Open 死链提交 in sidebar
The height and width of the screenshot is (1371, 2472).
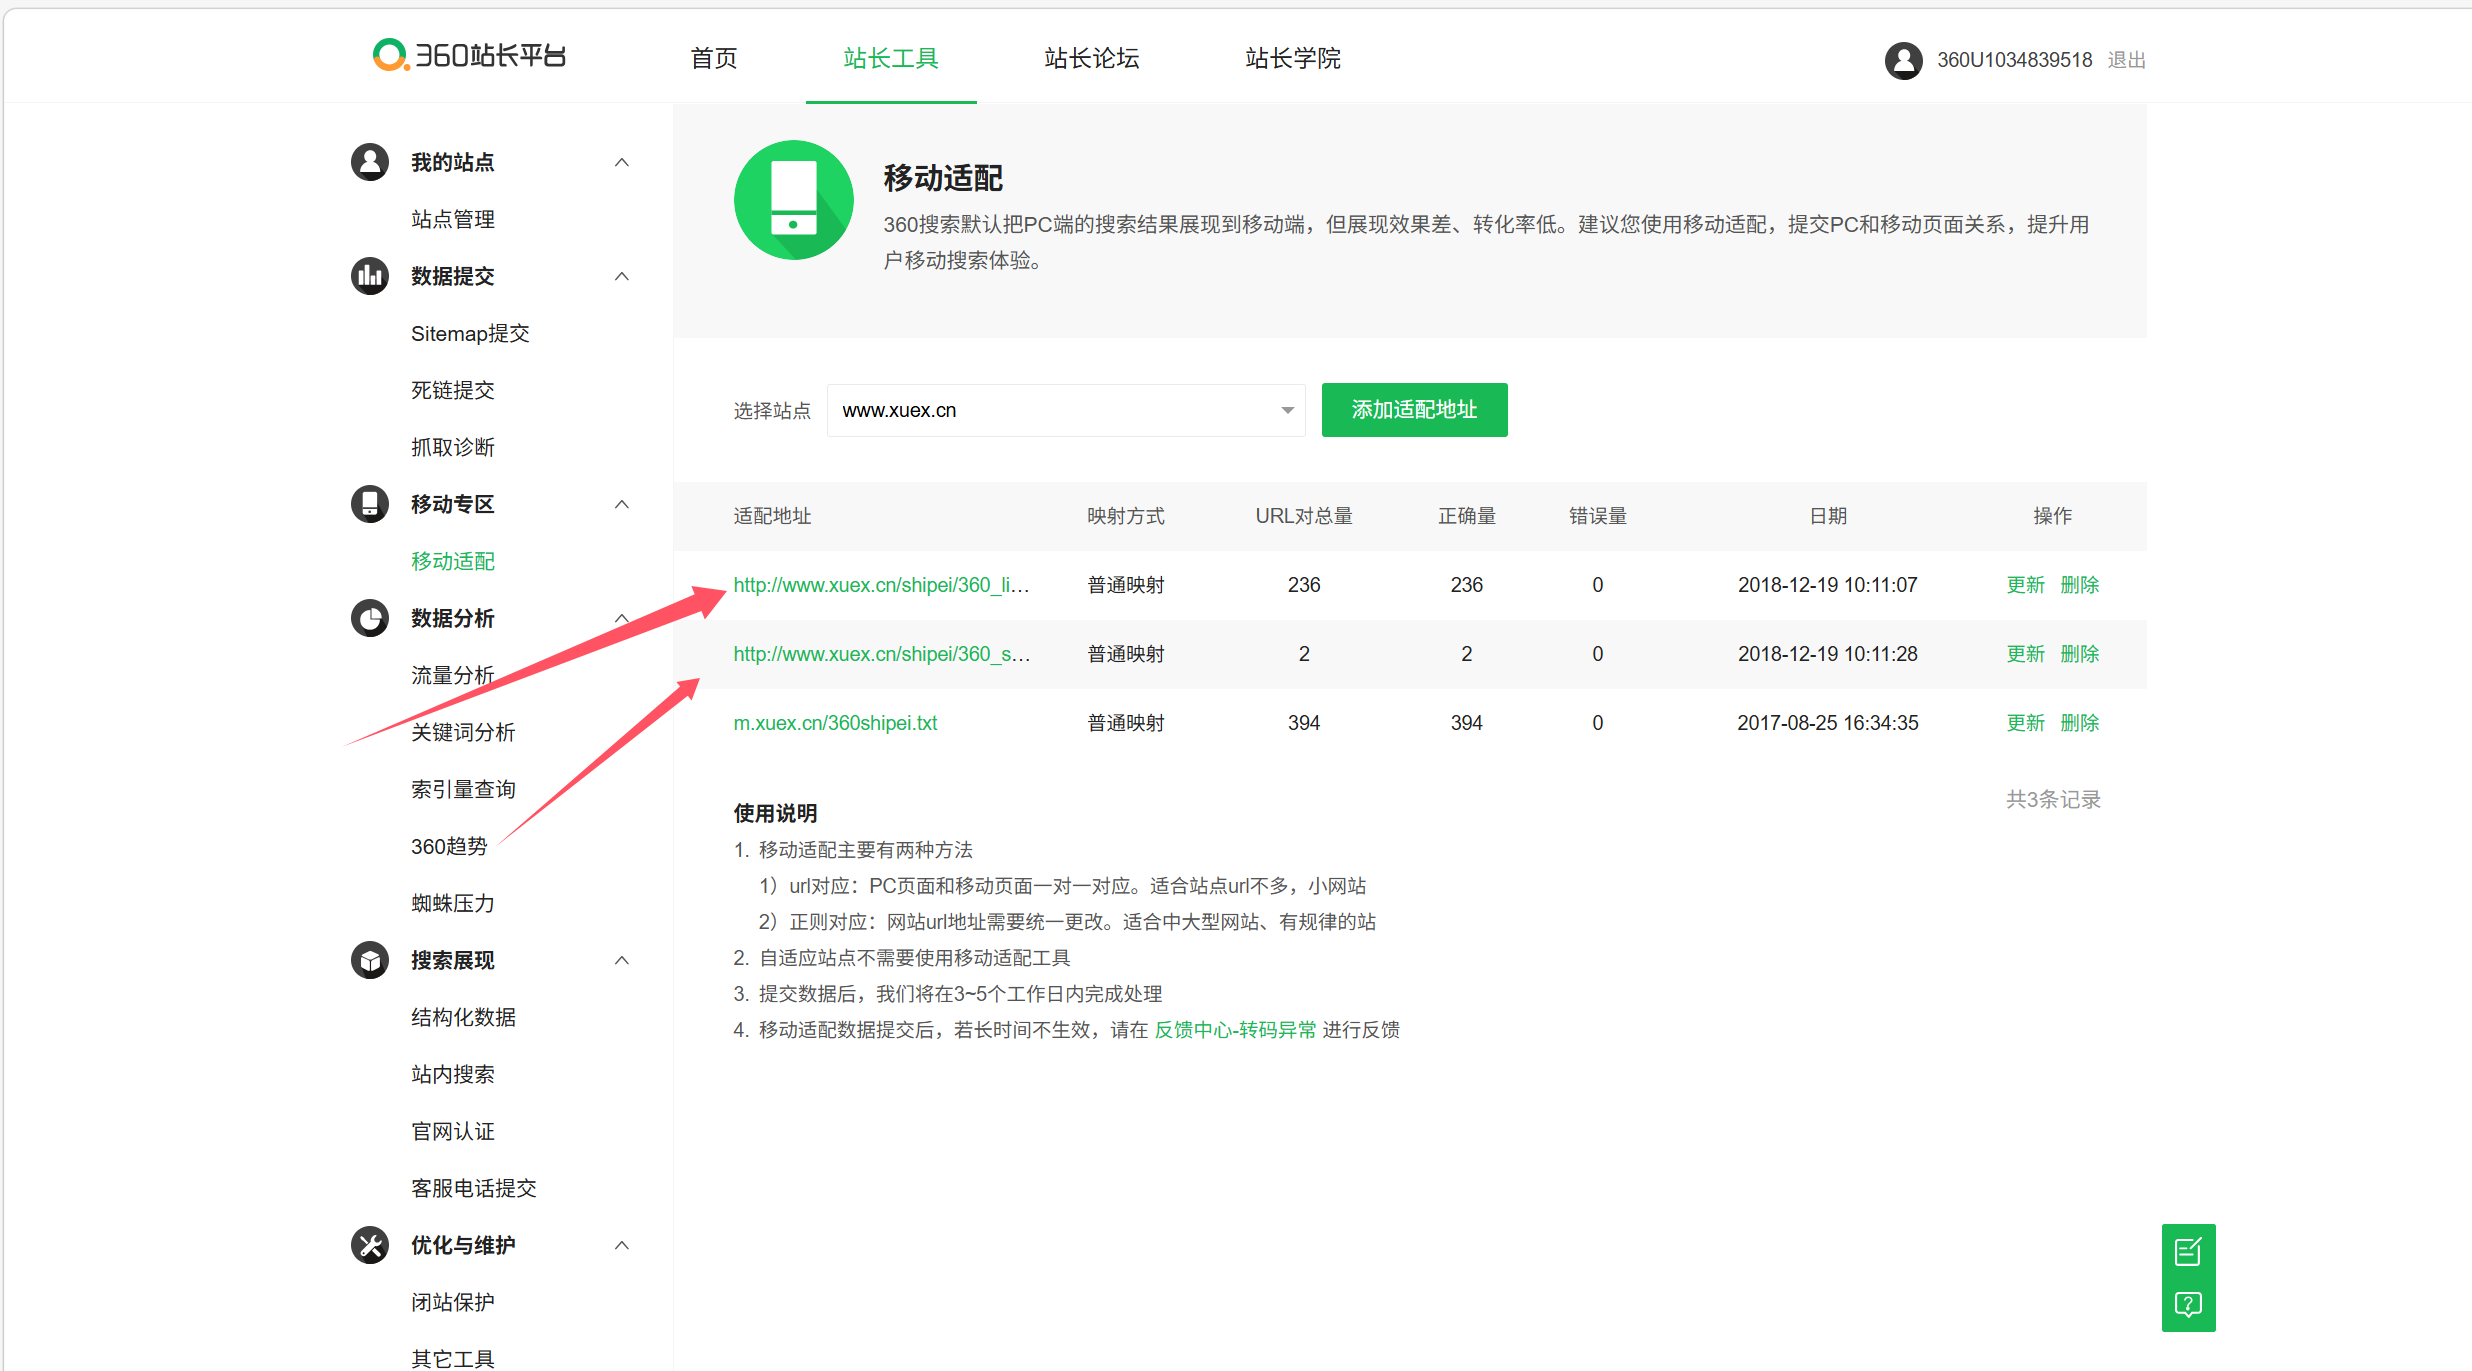[453, 390]
